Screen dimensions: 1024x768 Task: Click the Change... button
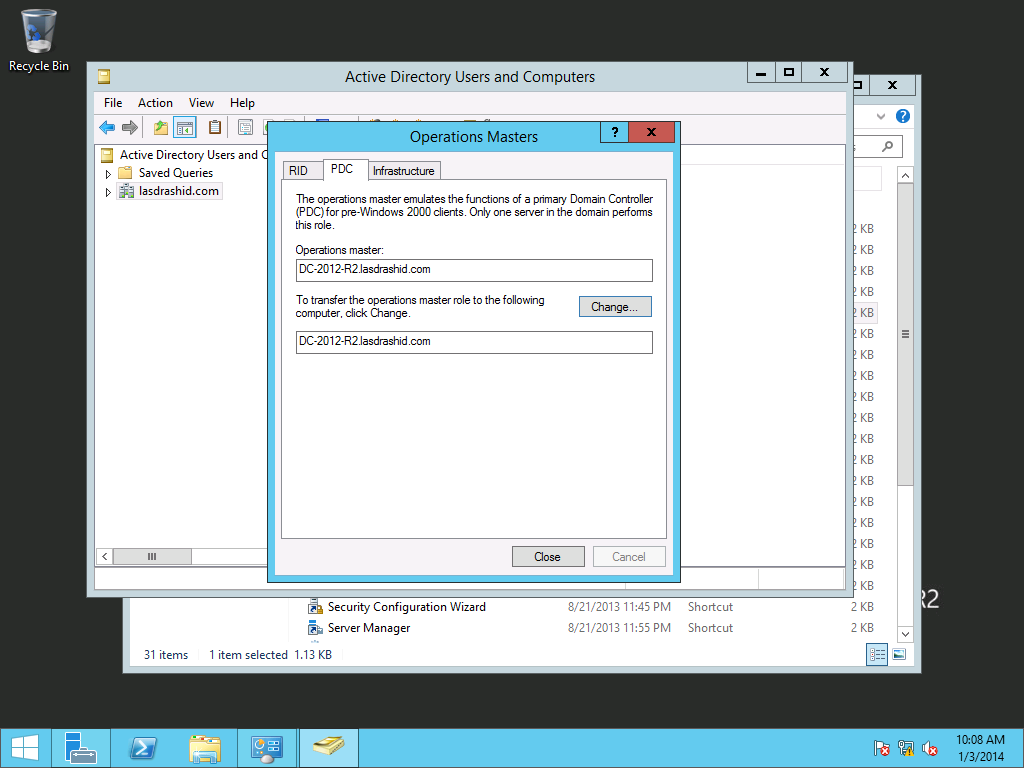615,307
